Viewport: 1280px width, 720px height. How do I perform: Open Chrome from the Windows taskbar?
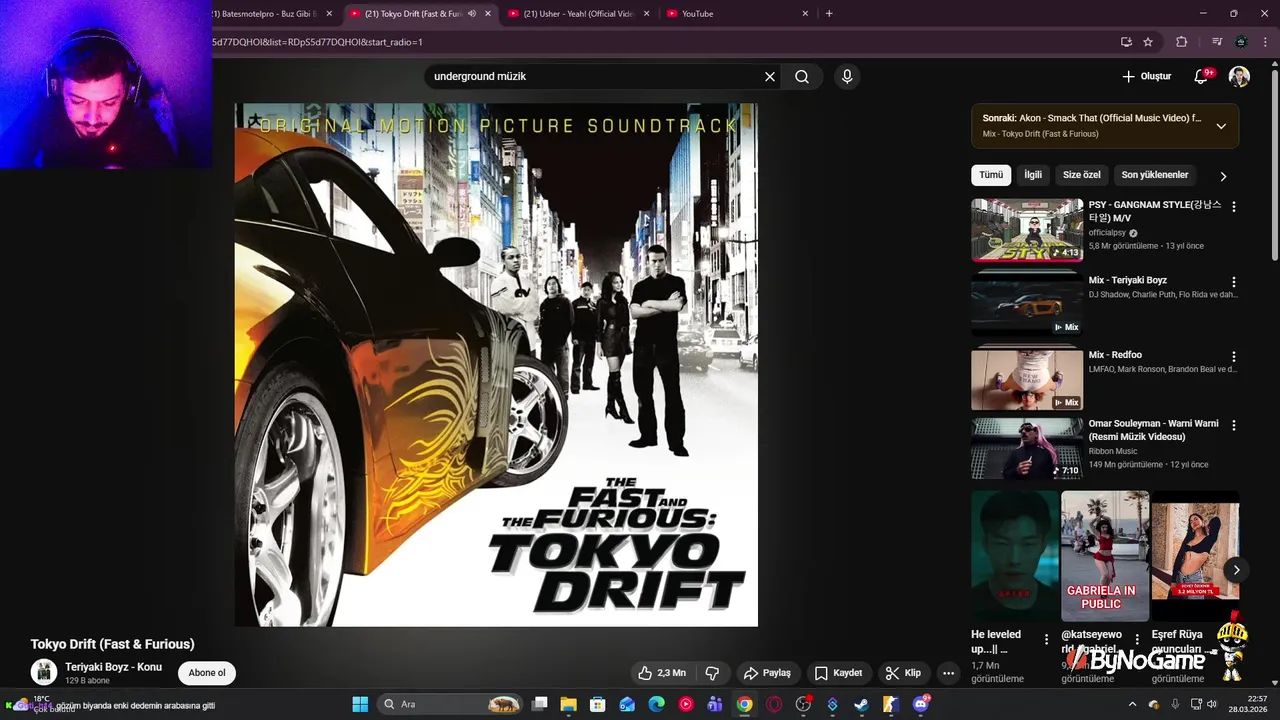pyautogui.click(x=744, y=704)
